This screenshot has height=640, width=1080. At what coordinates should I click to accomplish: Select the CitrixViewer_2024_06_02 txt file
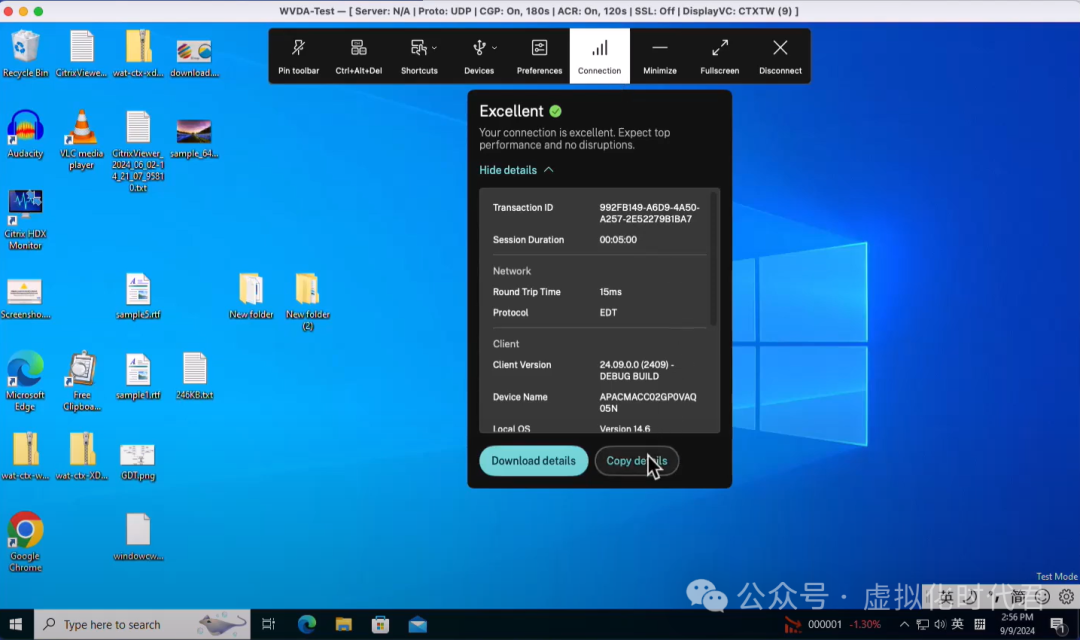coord(138,152)
